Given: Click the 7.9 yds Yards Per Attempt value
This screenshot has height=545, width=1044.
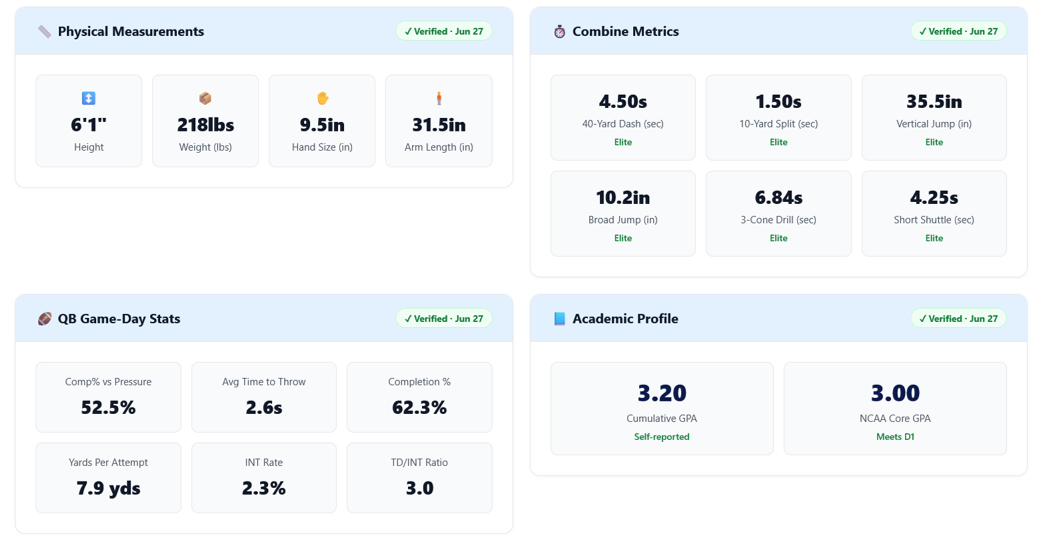Looking at the screenshot, I should [109, 488].
